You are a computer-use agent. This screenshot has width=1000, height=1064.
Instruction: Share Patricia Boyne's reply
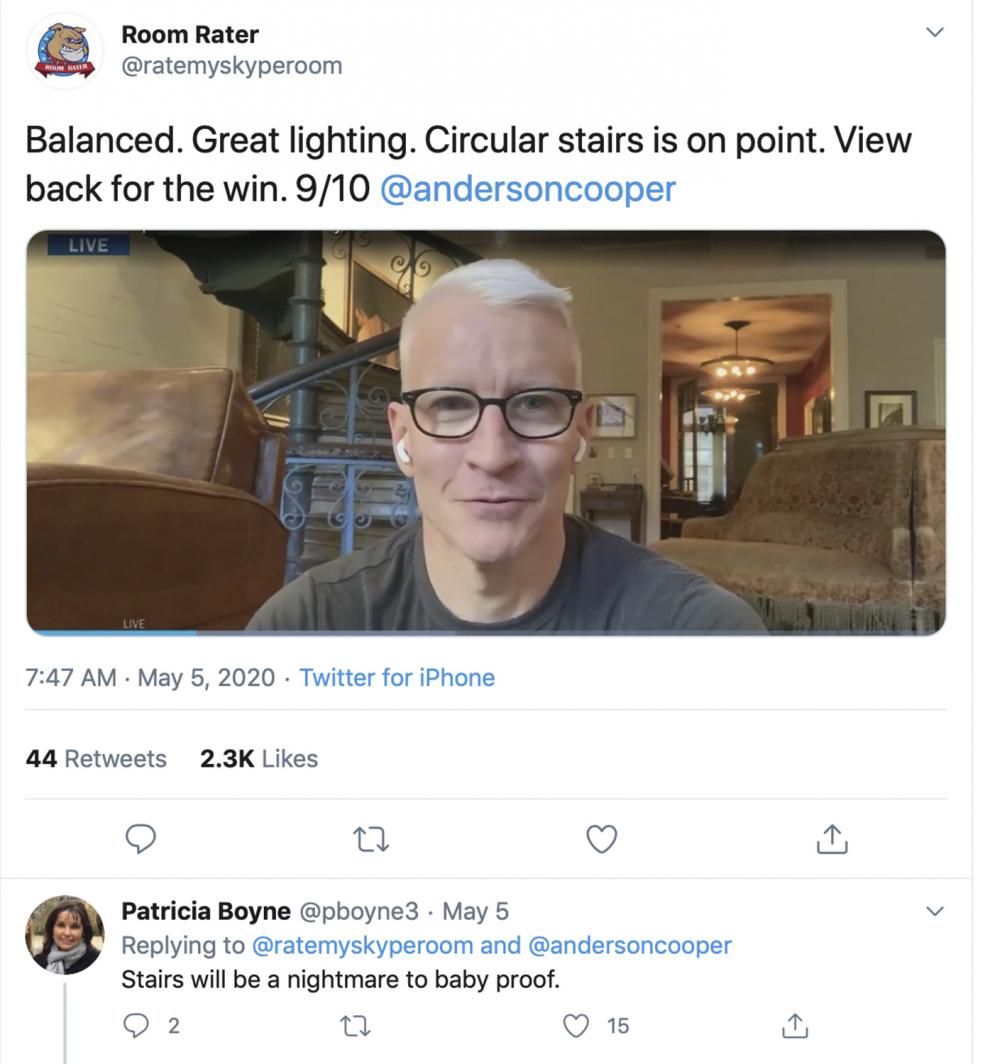(794, 1025)
